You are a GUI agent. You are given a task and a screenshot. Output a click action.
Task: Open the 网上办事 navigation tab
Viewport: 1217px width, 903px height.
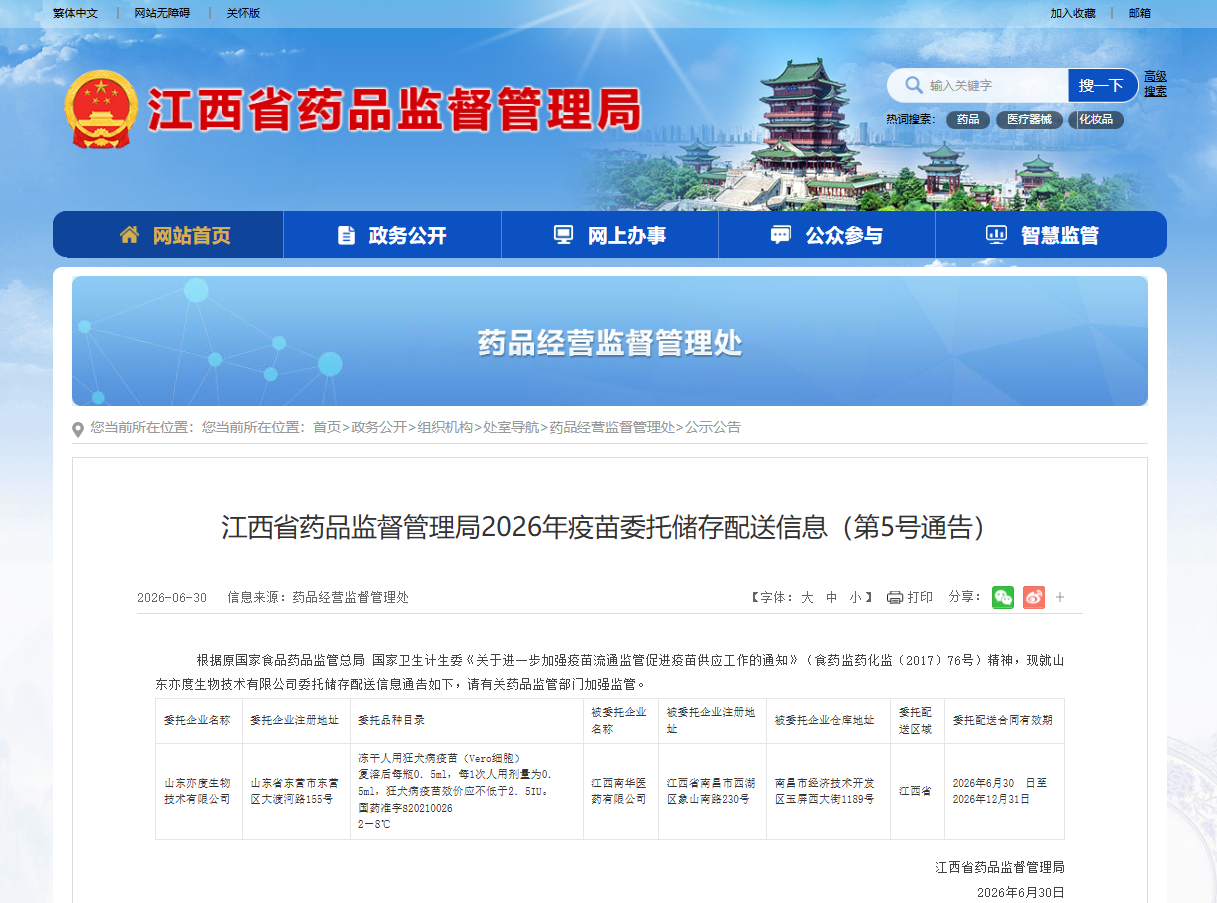coord(610,235)
